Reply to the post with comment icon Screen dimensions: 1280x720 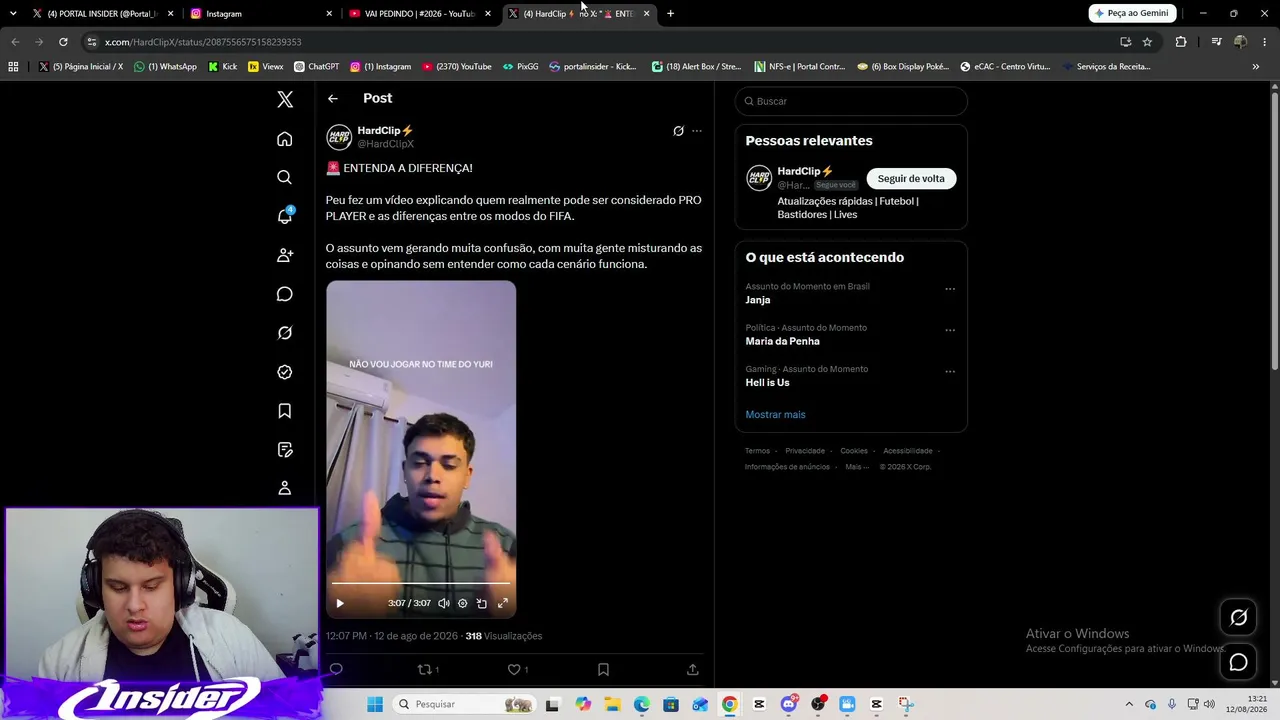pyautogui.click(x=336, y=669)
